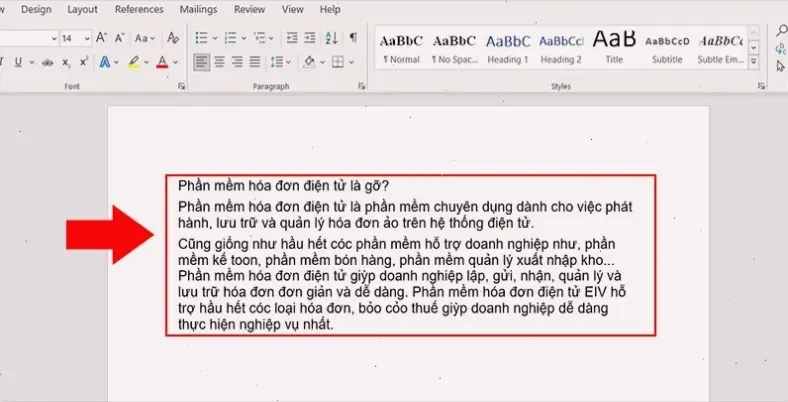788x402 pixels.
Task: Apply the Heading 1 style
Action: pos(508,49)
